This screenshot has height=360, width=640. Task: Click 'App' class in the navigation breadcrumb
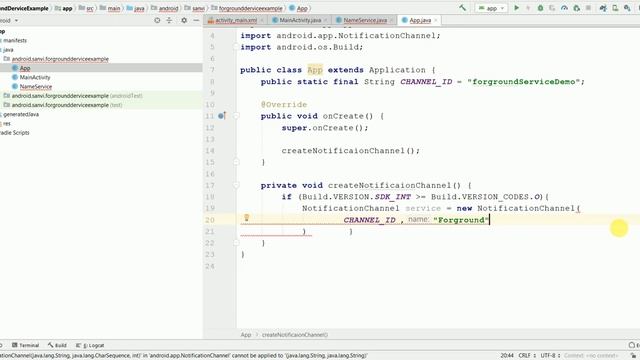coord(302,8)
